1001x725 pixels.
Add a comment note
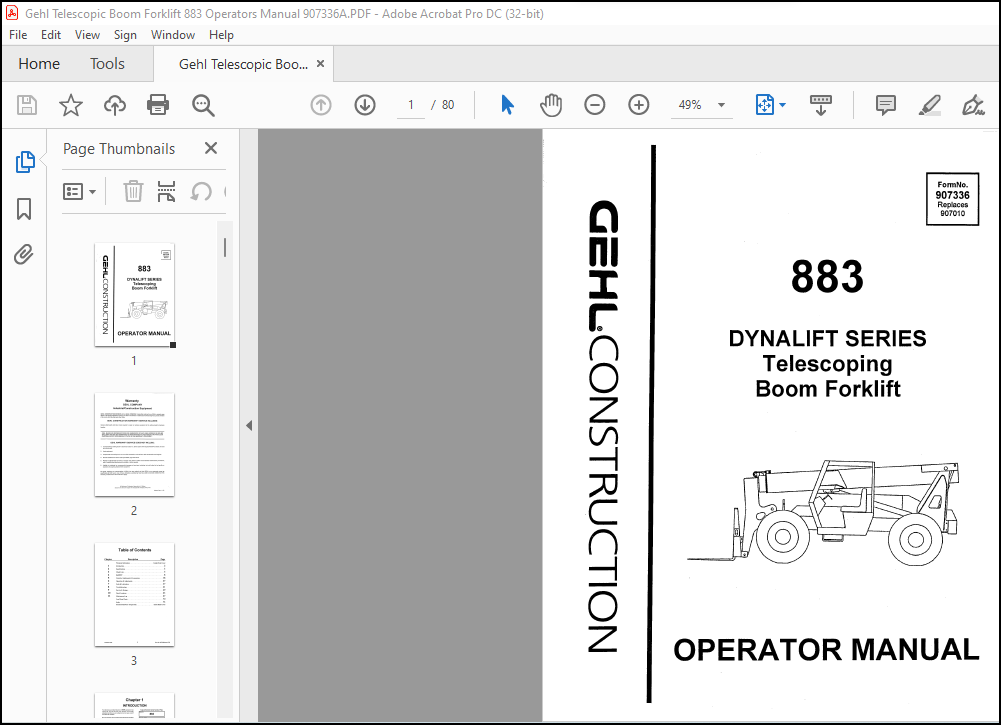885,105
